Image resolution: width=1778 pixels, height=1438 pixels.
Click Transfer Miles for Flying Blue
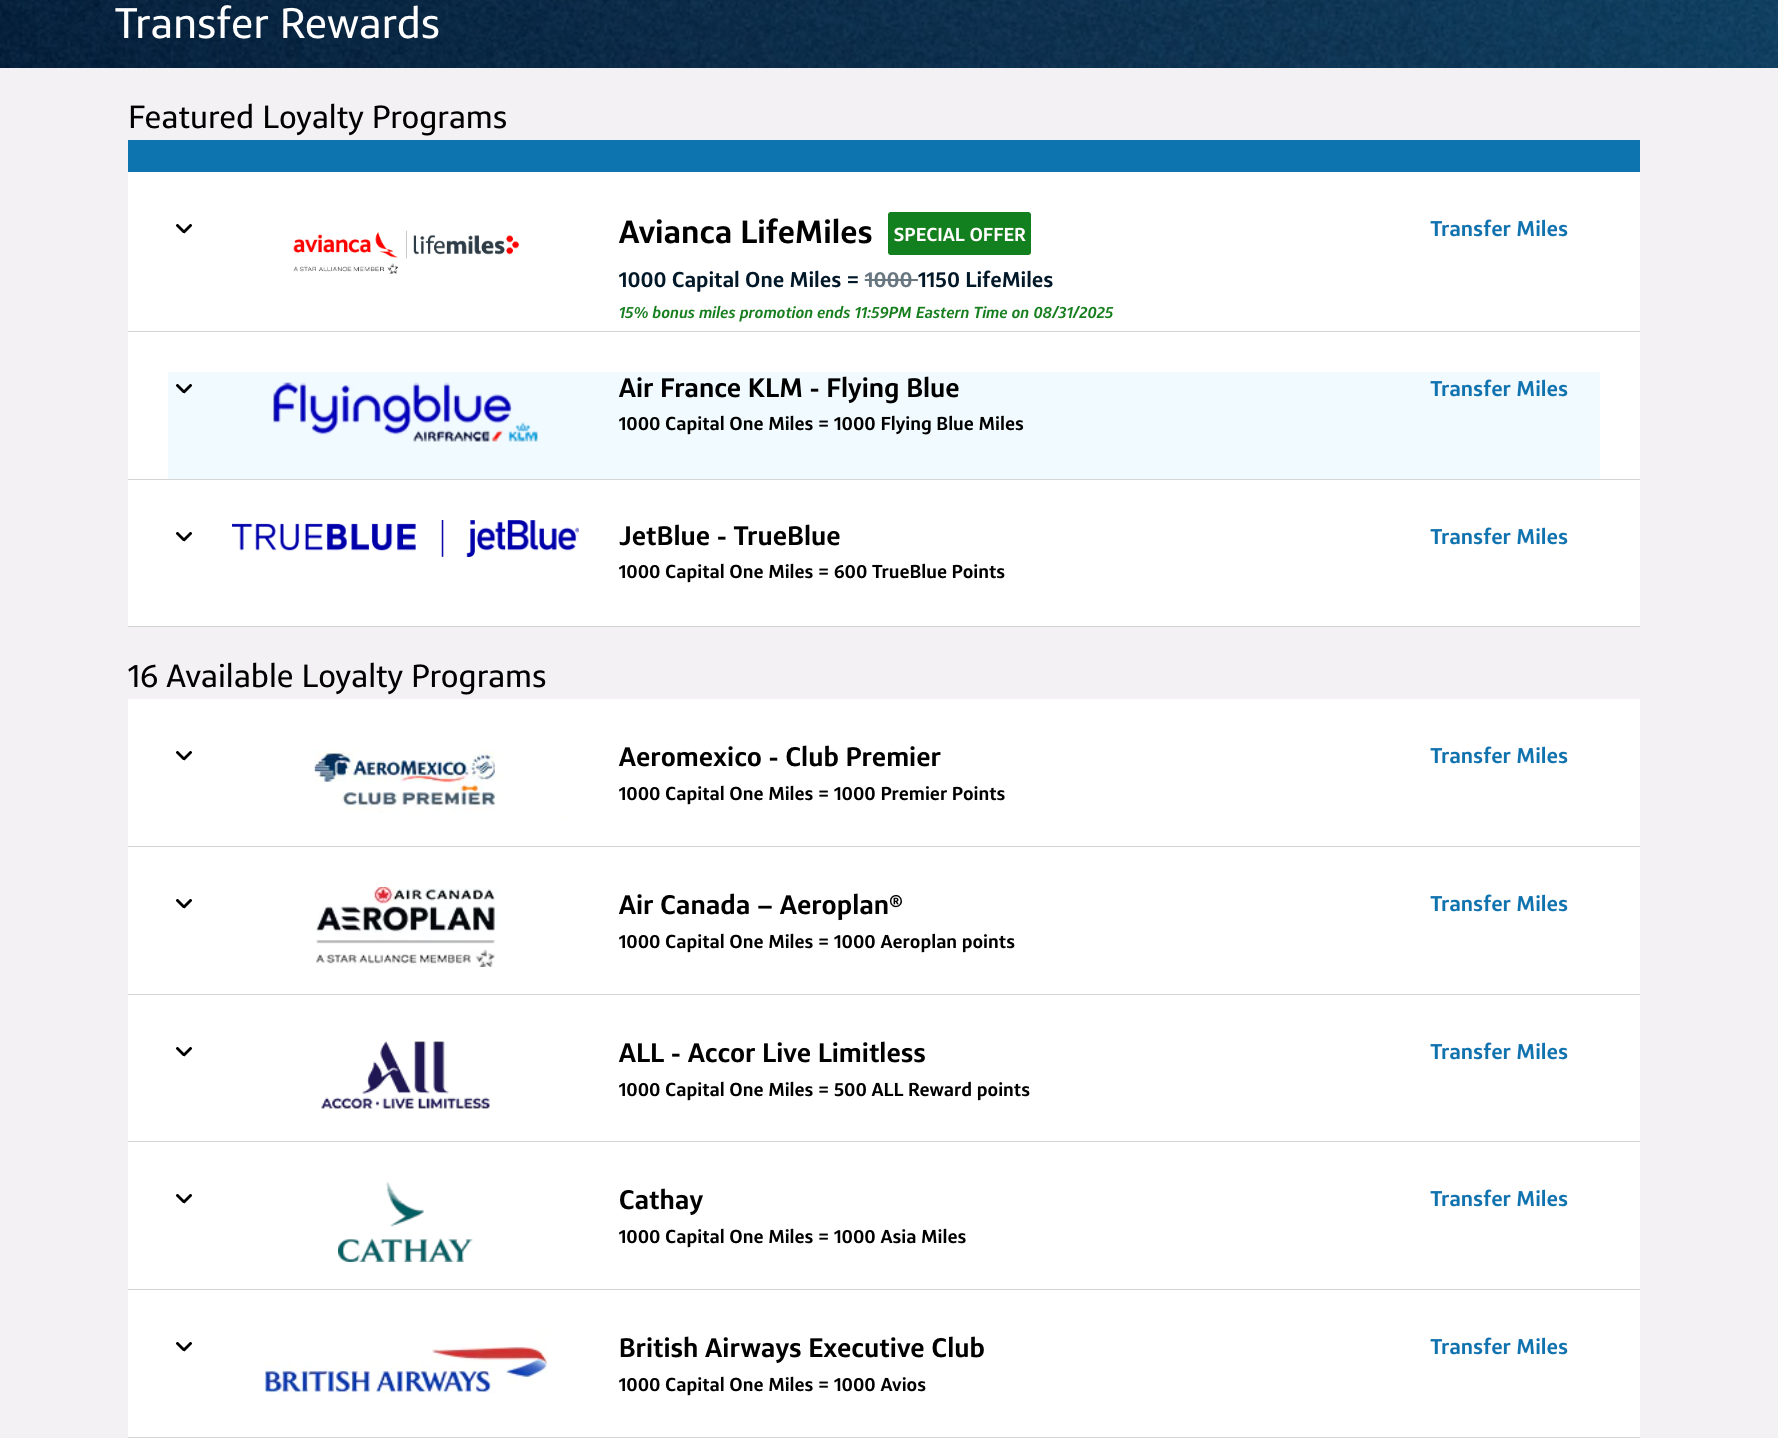tap(1498, 388)
